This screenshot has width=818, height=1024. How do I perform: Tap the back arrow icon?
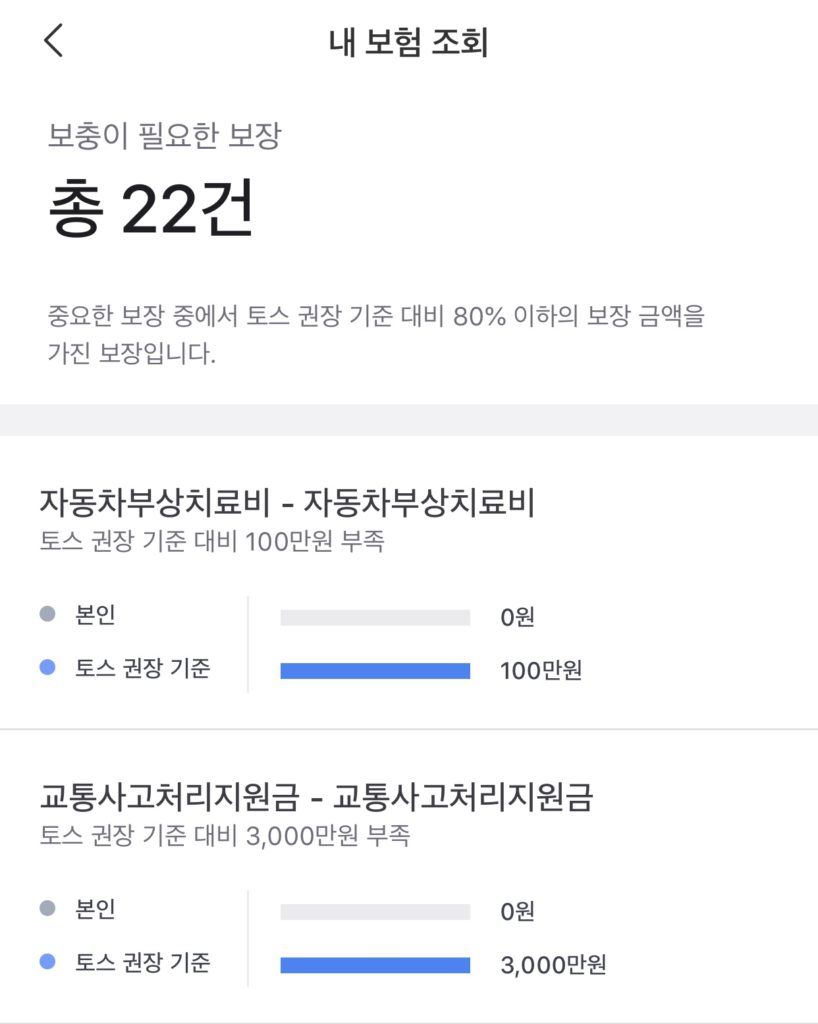point(53,41)
